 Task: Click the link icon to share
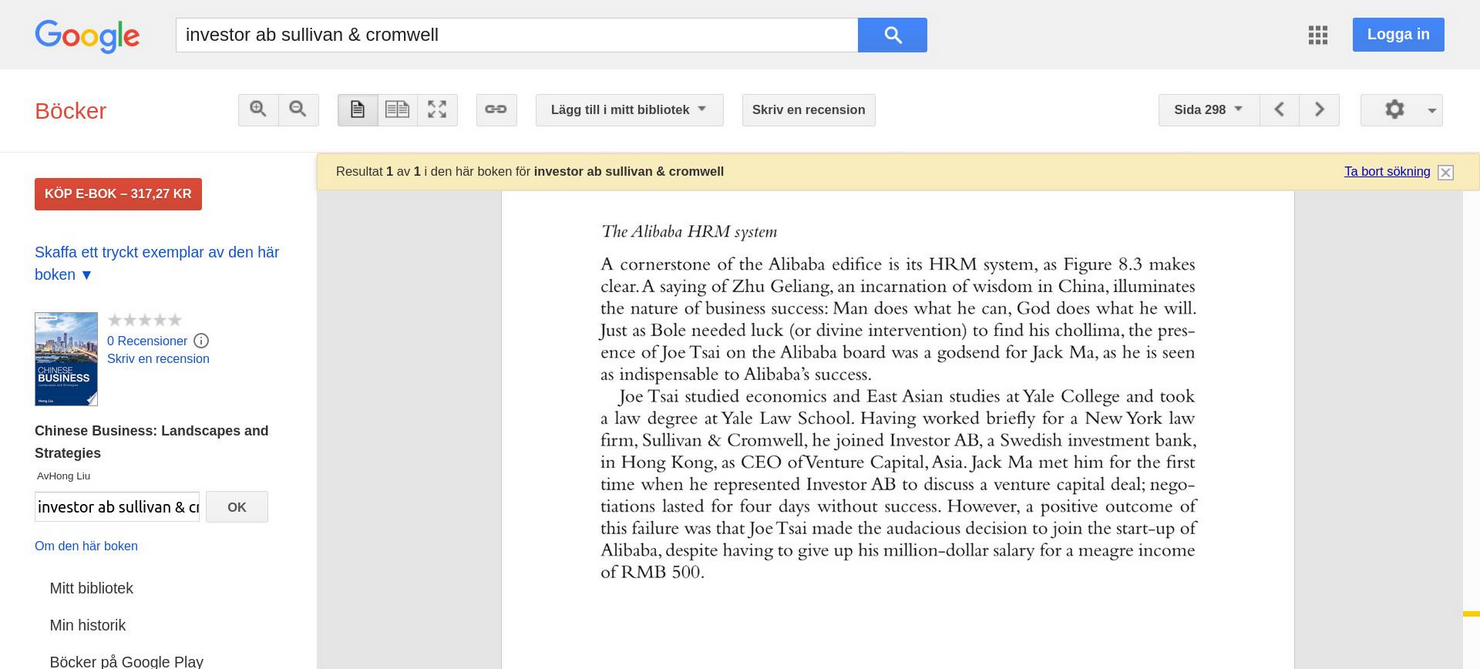pos(496,110)
